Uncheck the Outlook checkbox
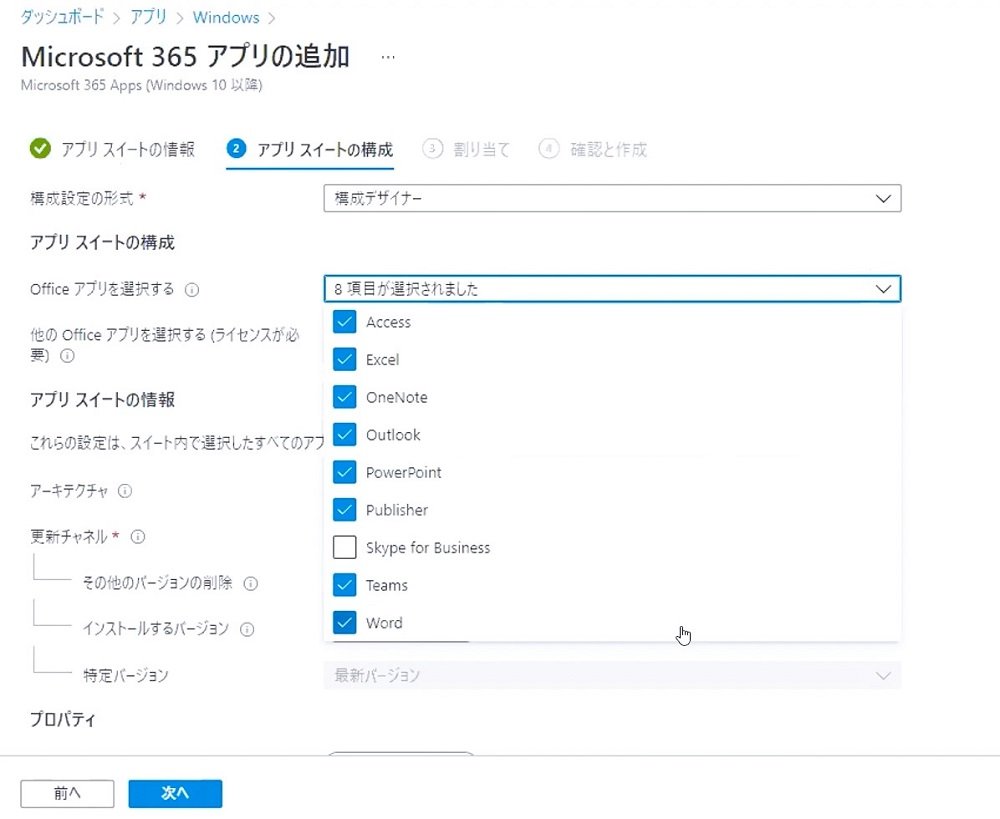This screenshot has height=819, width=1000. click(344, 435)
